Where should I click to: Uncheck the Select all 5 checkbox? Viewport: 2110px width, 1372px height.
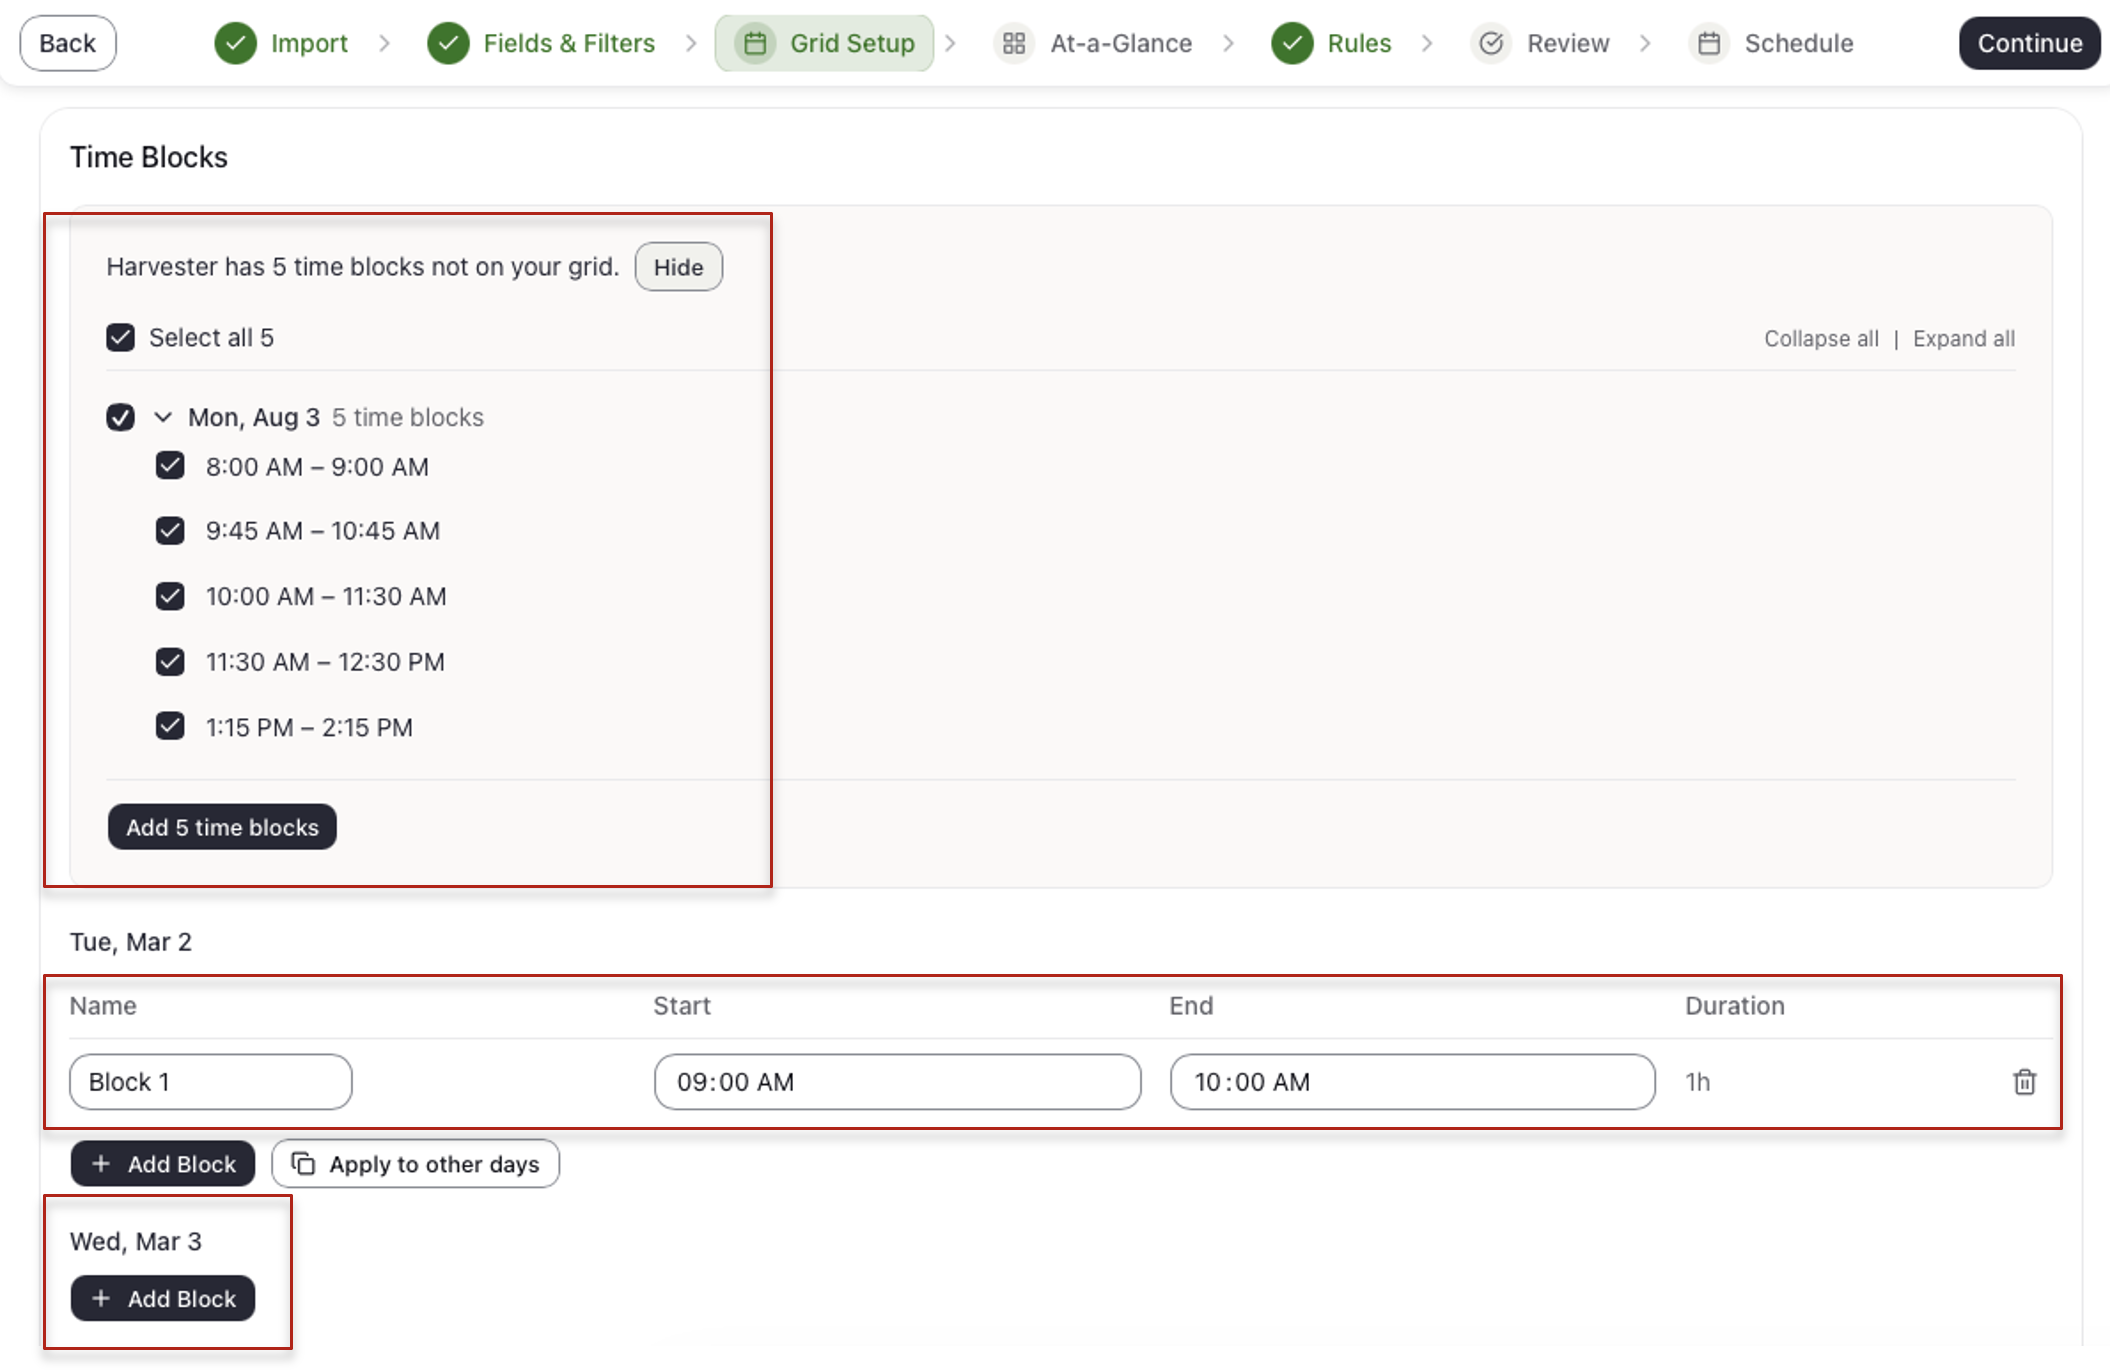pyautogui.click(x=121, y=337)
